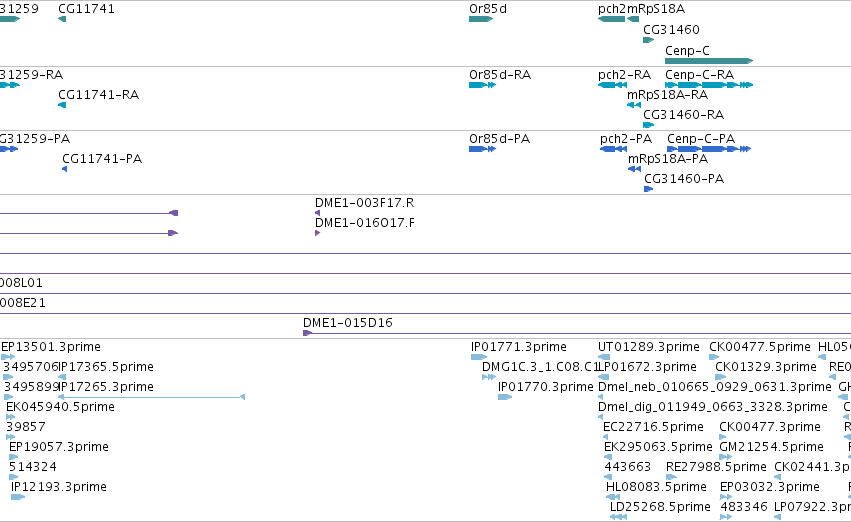This screenshot has height=522, width=851.
Task: Click the 483346 feature label
Action: click(x=744, y=506)
